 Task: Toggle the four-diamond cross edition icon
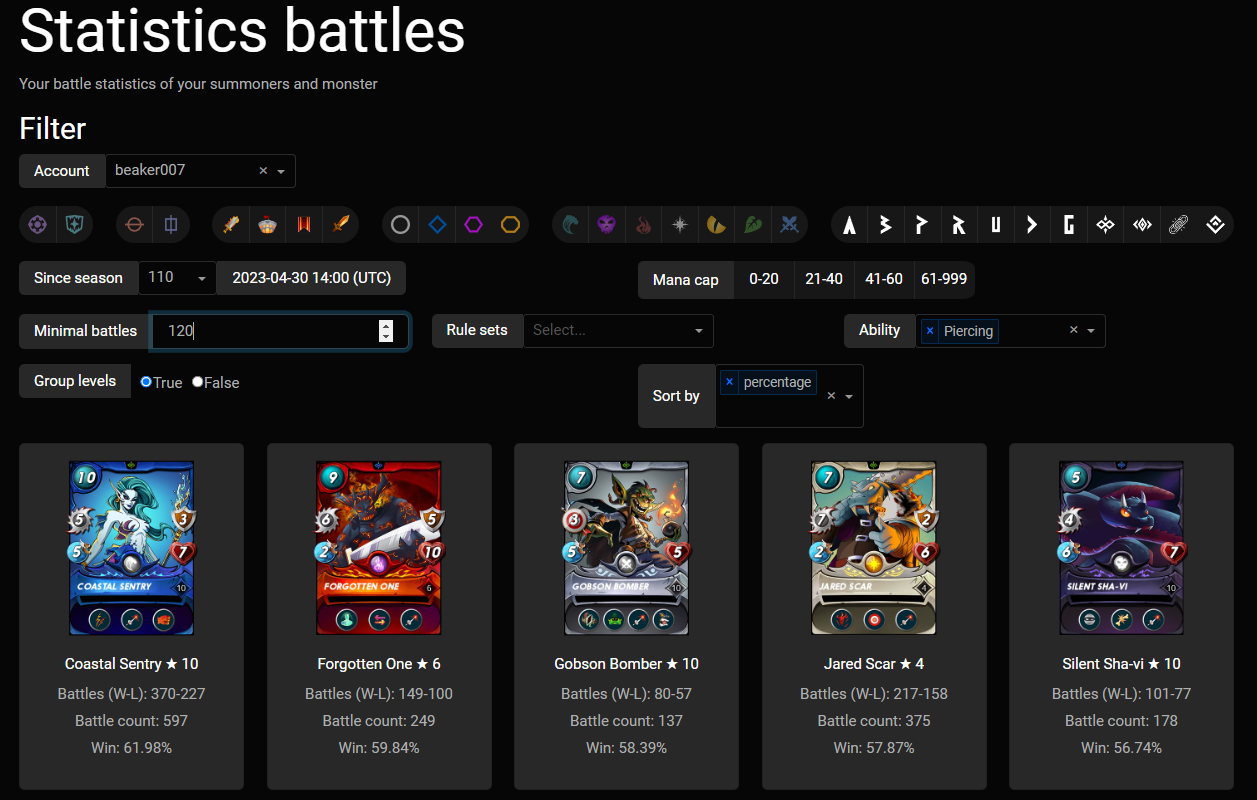[x=1105, y=225]
